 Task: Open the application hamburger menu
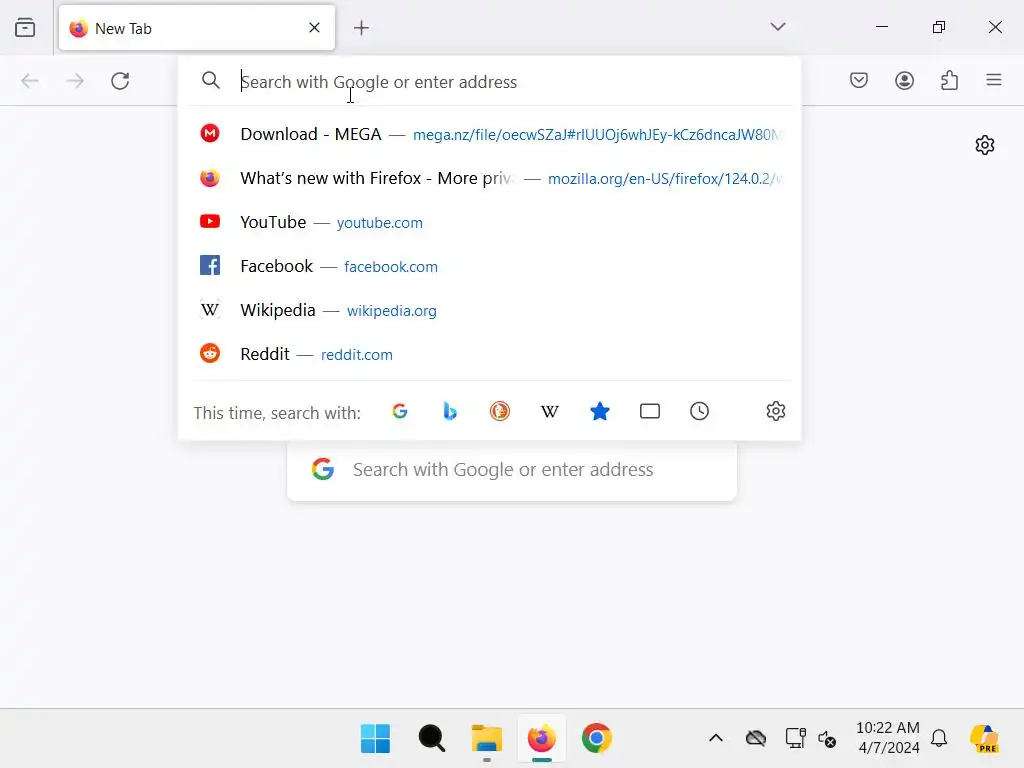tap(994, 80)
